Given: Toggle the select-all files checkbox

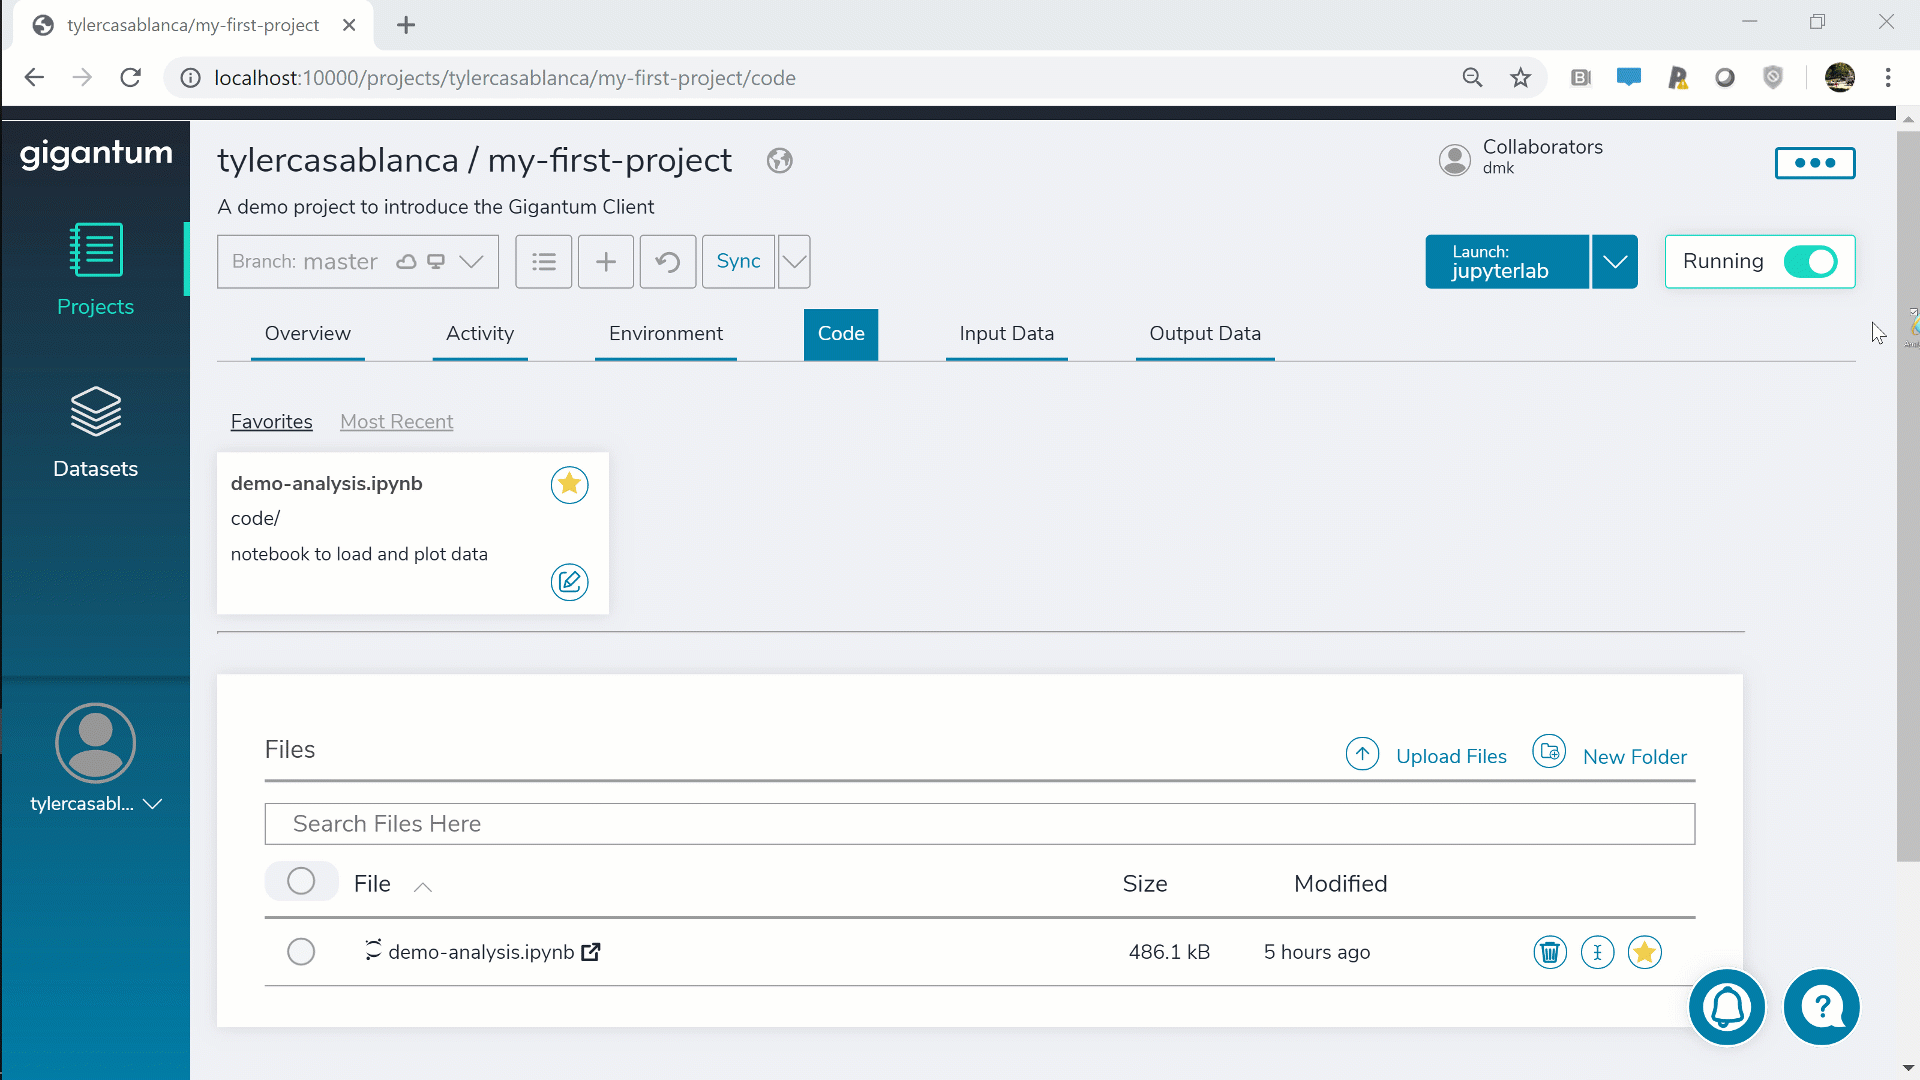Looking at the screenshot, I should (301, 882).
